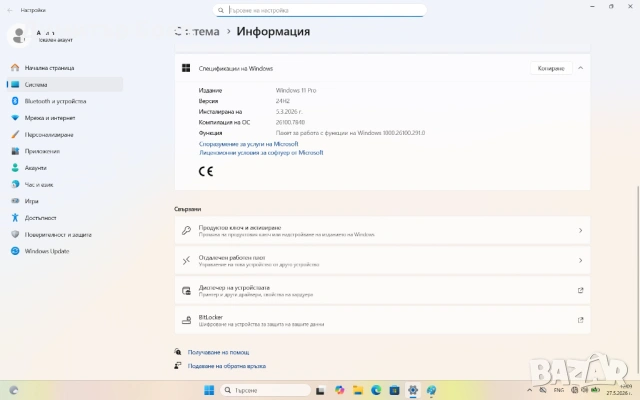
Task: Open Начална страница in the sidebar
Action: (x=64, y=68)
